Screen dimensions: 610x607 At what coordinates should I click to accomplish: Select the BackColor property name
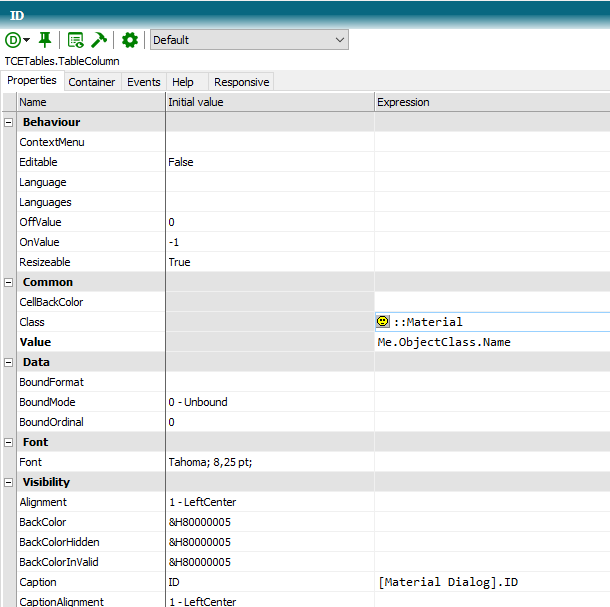pos(42,522)
